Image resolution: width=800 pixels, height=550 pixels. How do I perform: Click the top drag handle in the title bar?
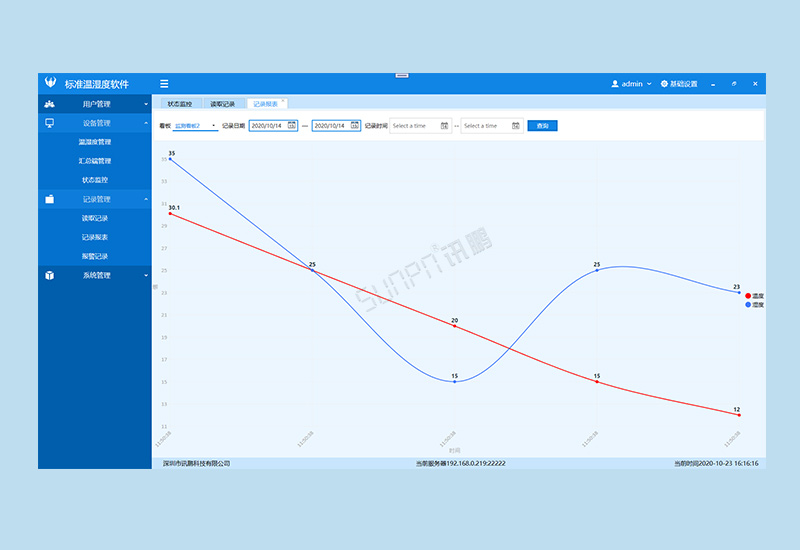[402, 76]
